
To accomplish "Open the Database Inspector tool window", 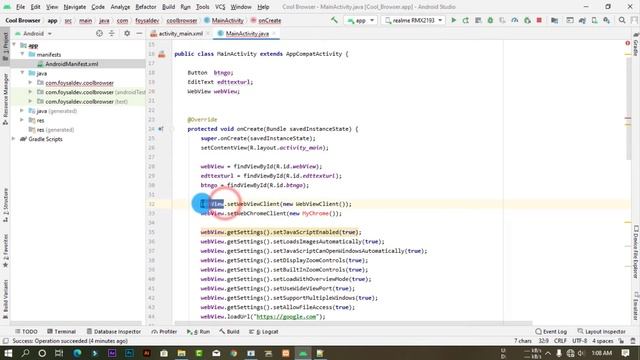I will 113,331.
